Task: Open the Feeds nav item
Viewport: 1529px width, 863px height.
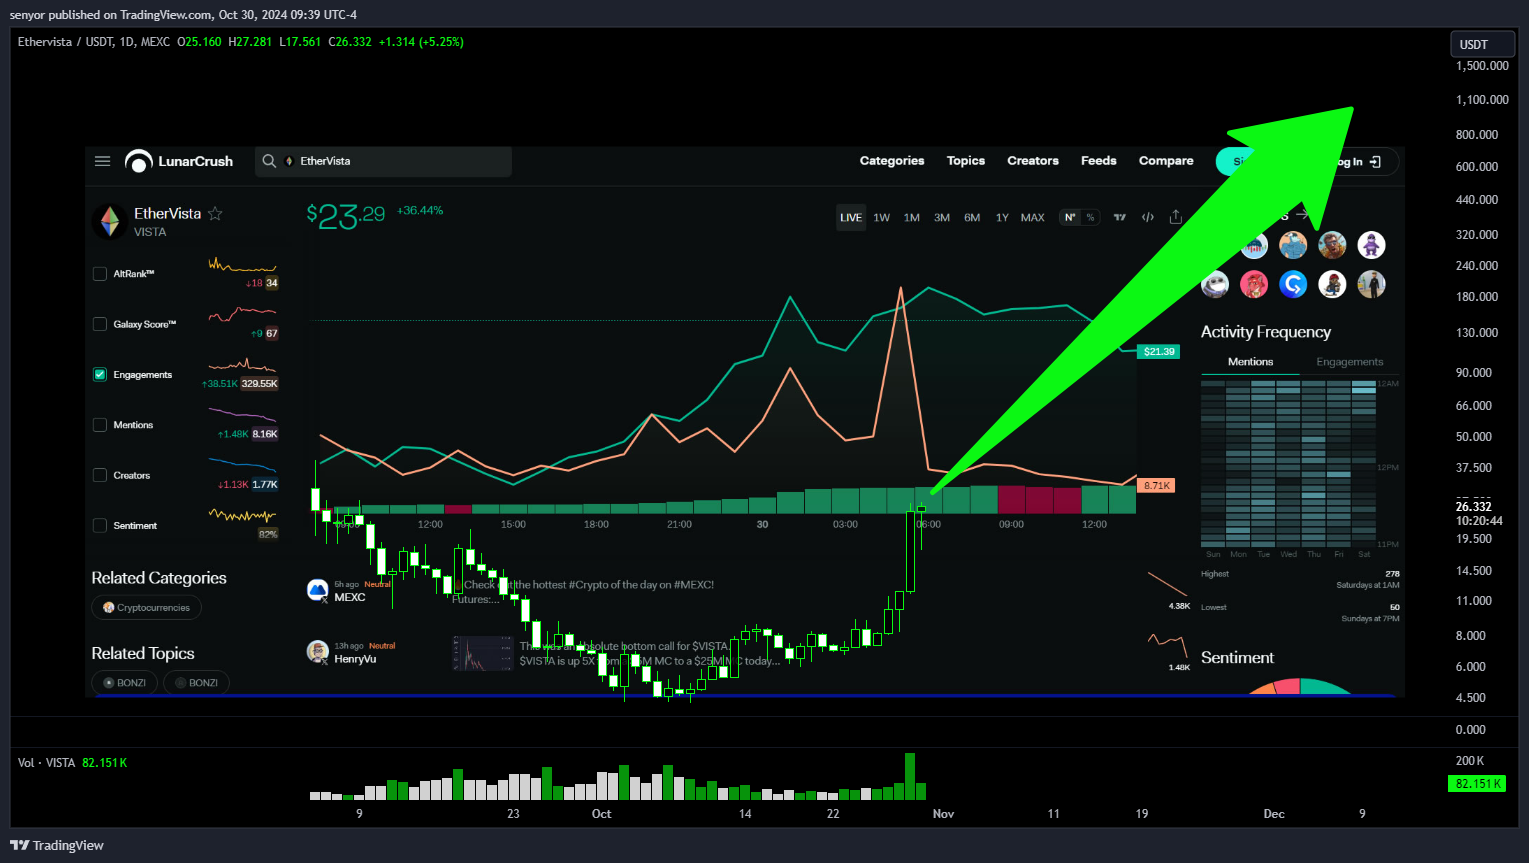Action: [x=1099, y=161]
